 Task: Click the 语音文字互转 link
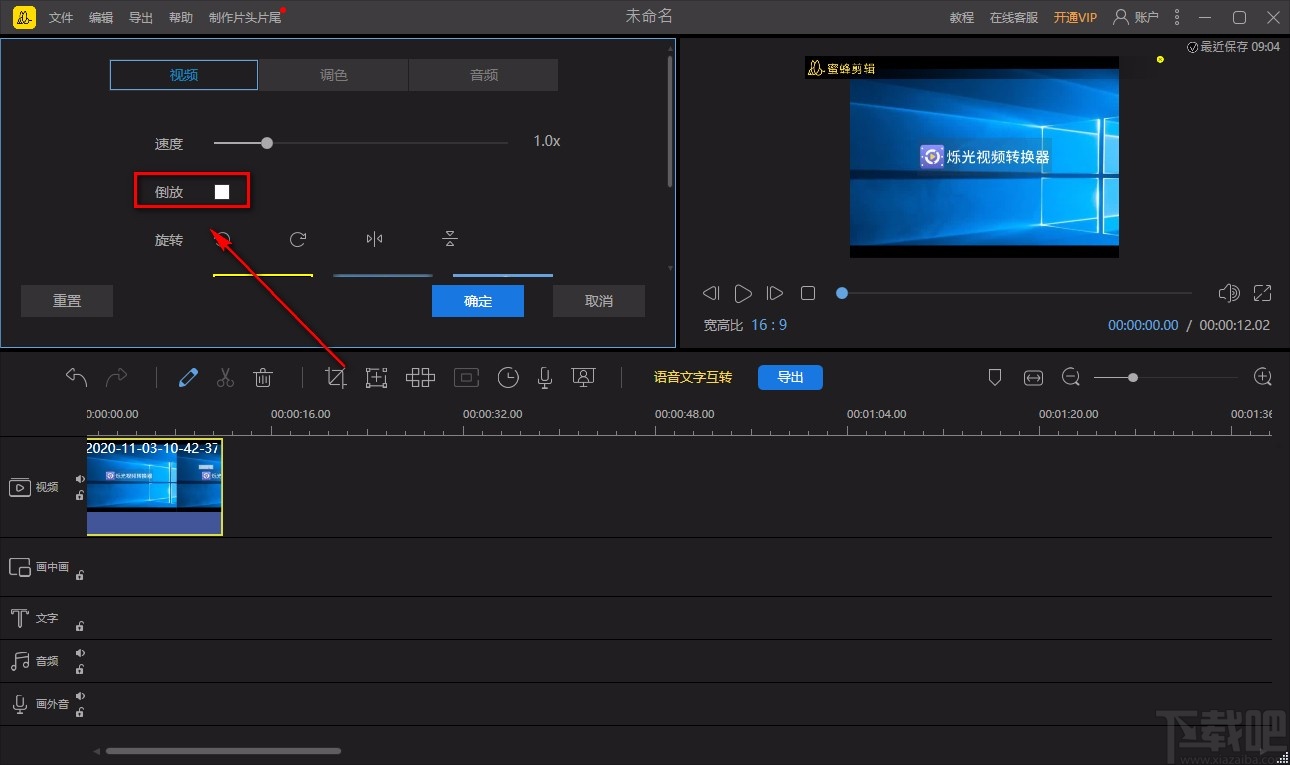coord(693,377)
